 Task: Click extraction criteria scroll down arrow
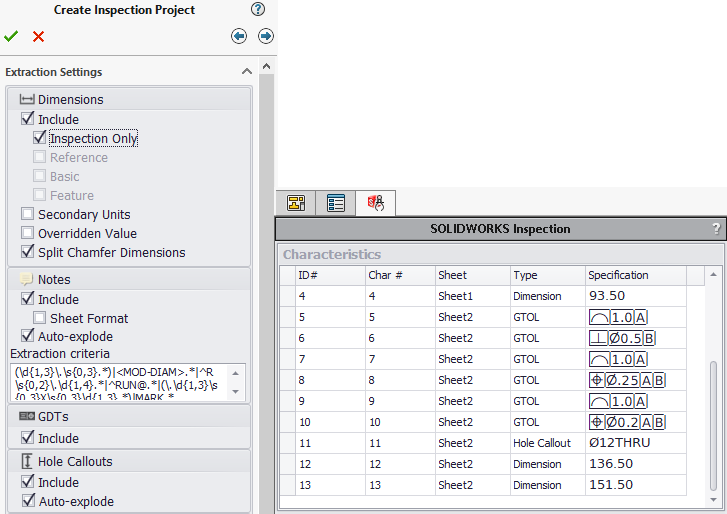tap(236, 392)
